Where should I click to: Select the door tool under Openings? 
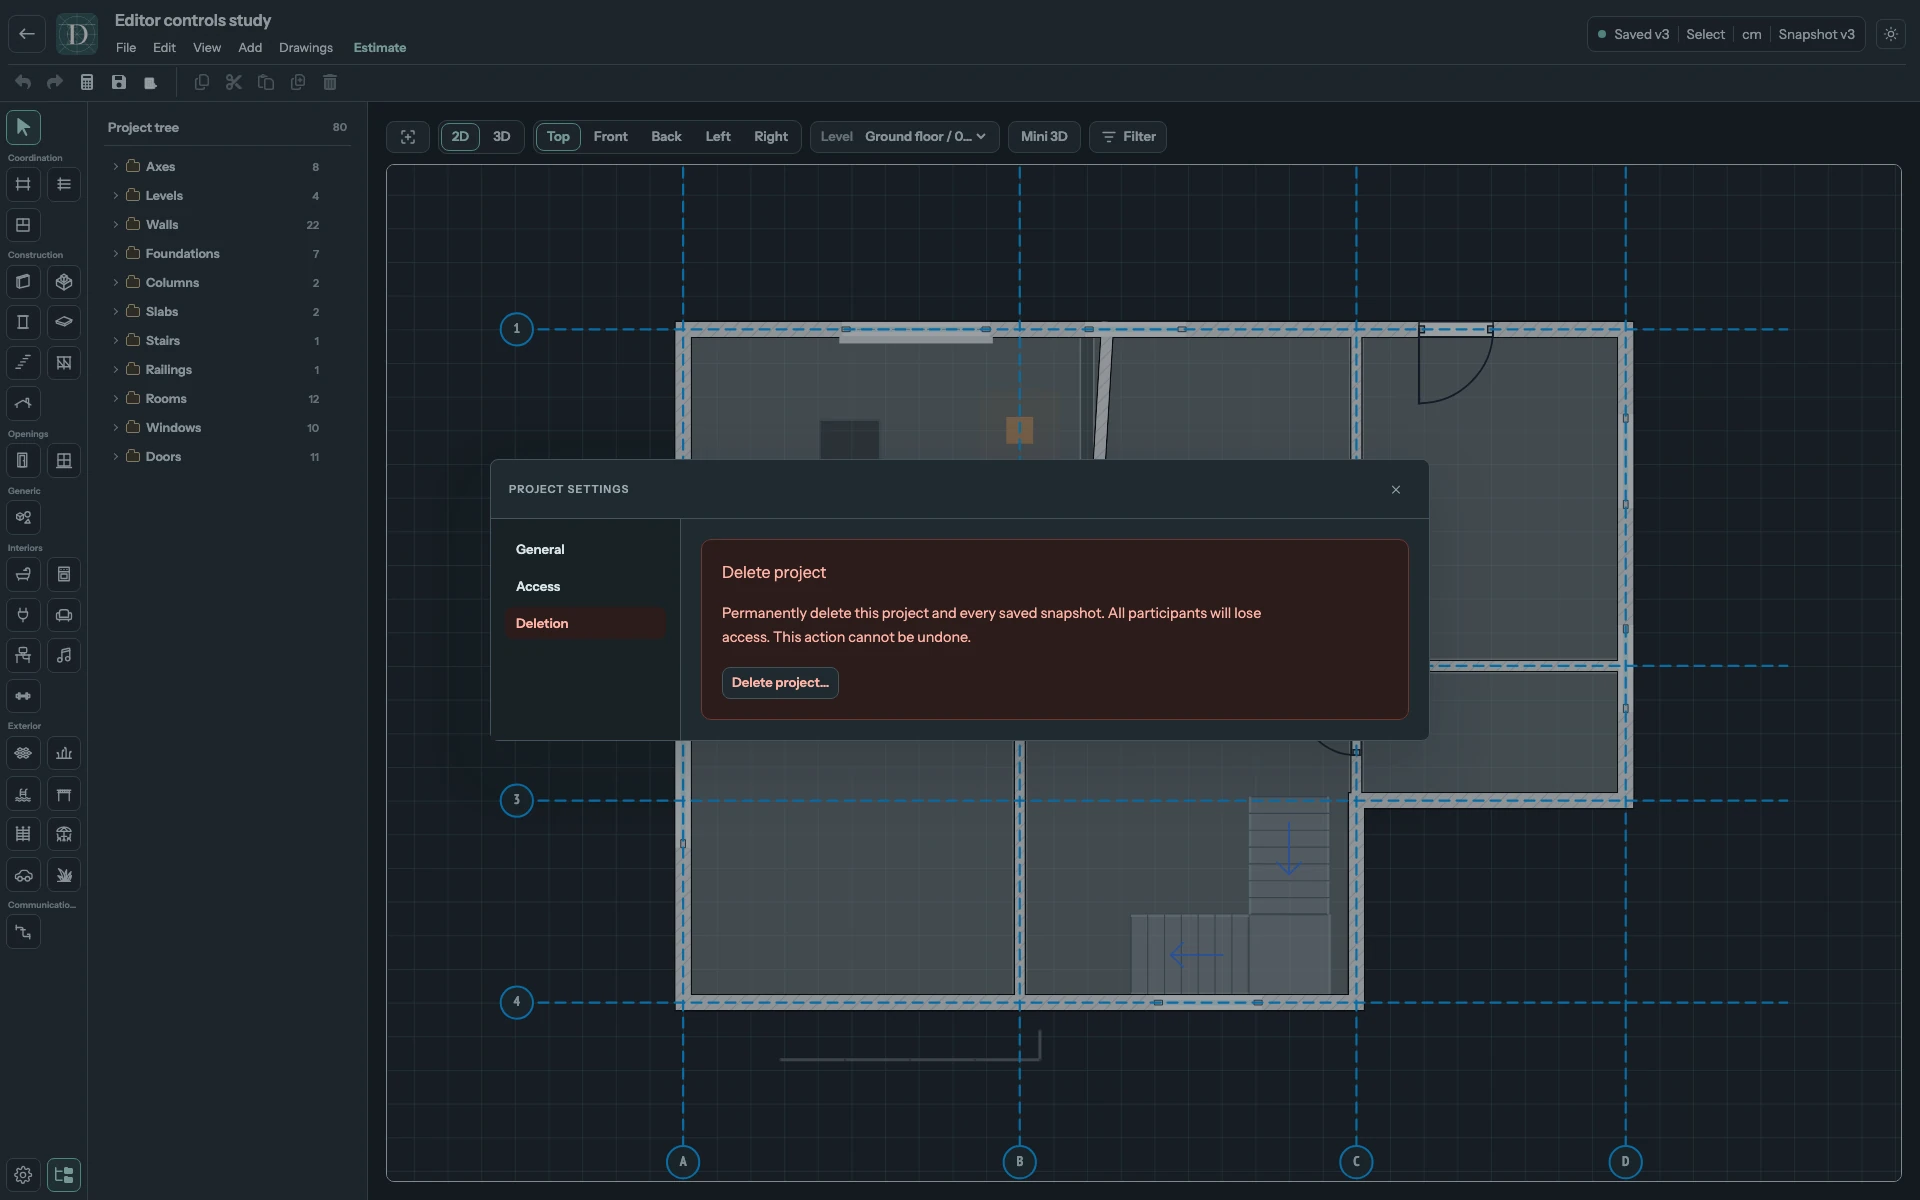click(23, 460)
